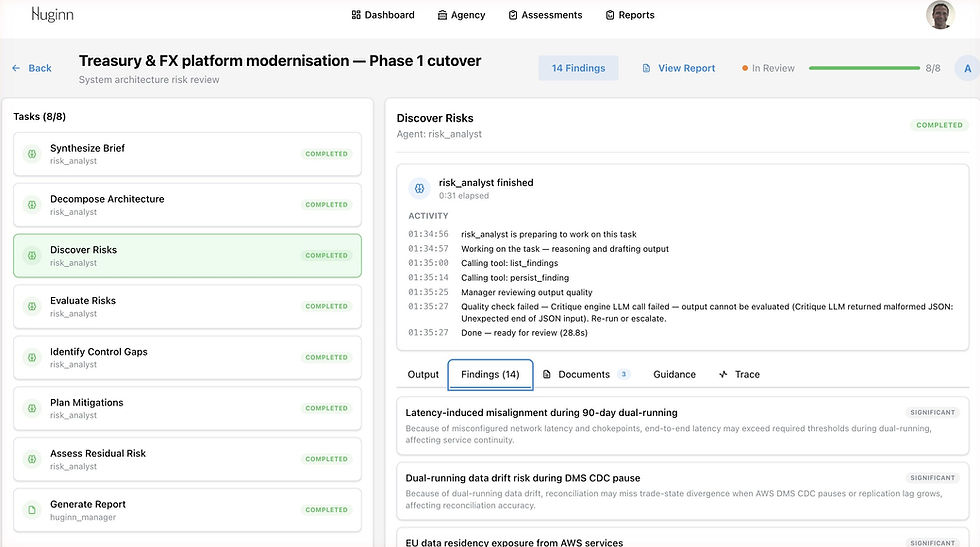This screenshot has height=547, width=980.
Task: Click the 'Calling tool: list_findings' log entry
Action: pos(509,263)
